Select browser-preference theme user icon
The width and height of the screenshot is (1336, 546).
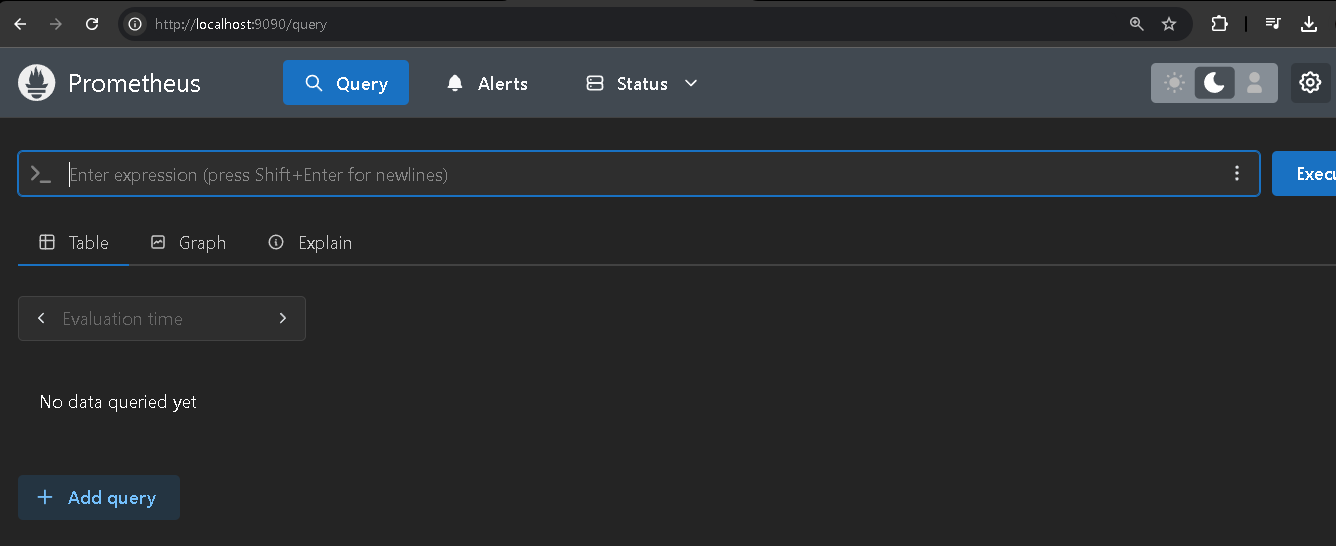(x=1254, y=83)
